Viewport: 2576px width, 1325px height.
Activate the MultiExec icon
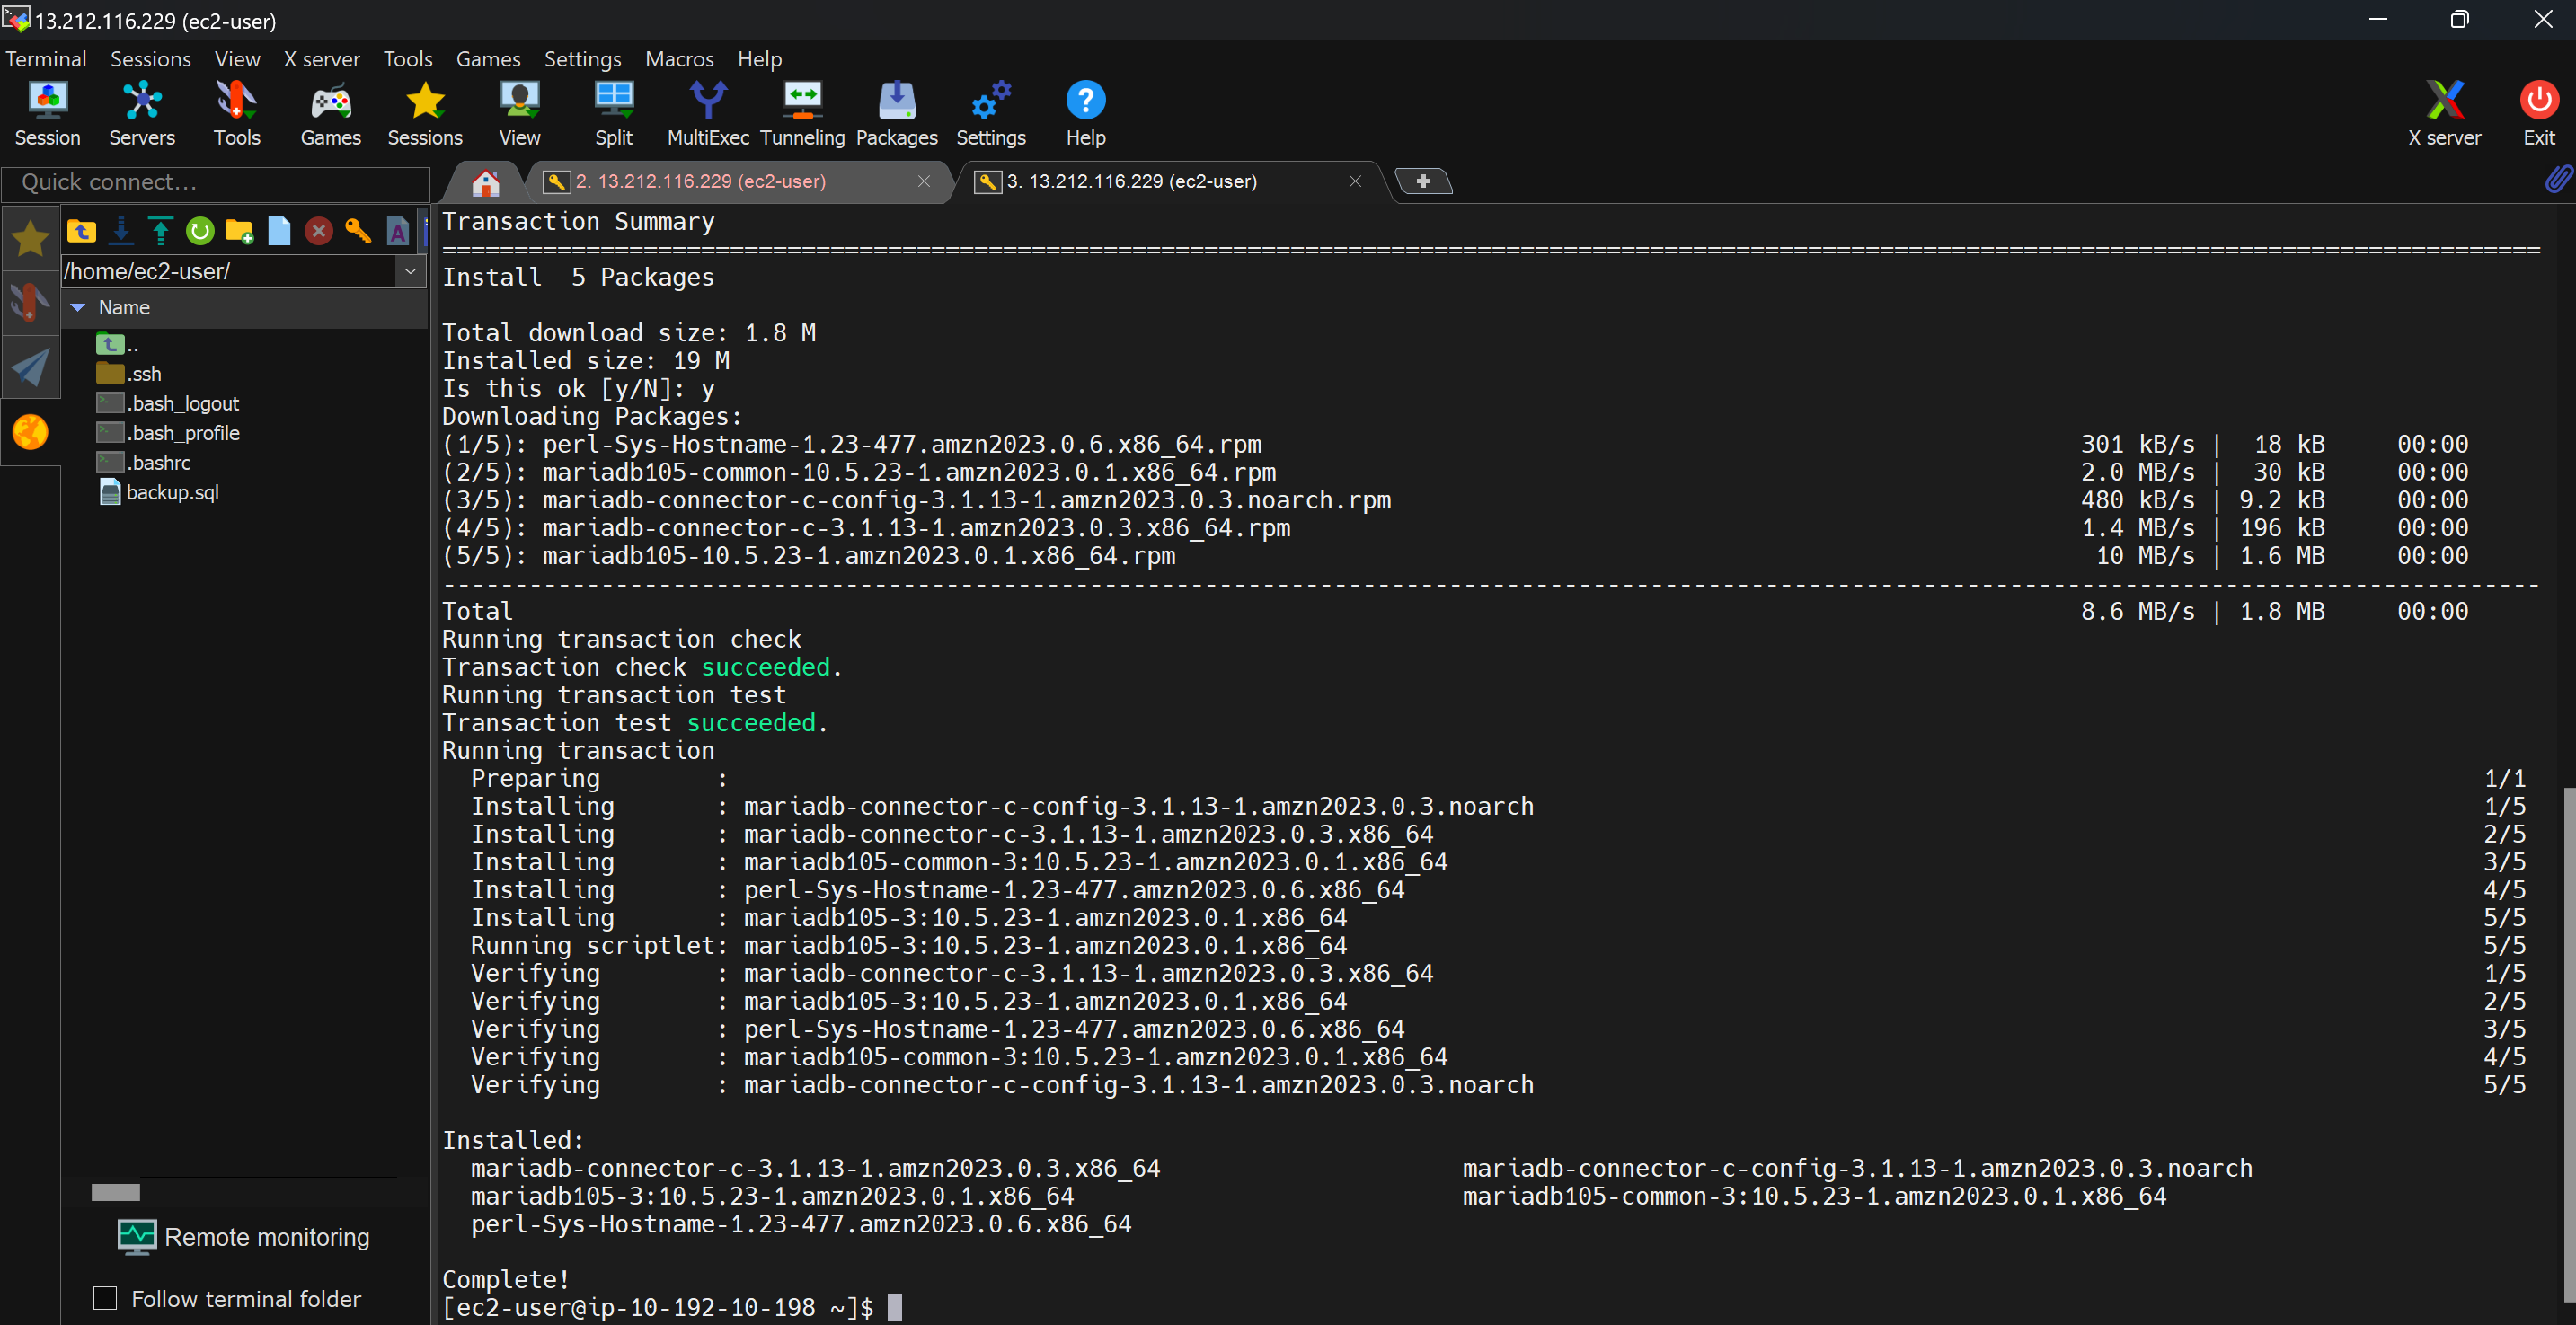pyautogui.click(x=708, y=113)
